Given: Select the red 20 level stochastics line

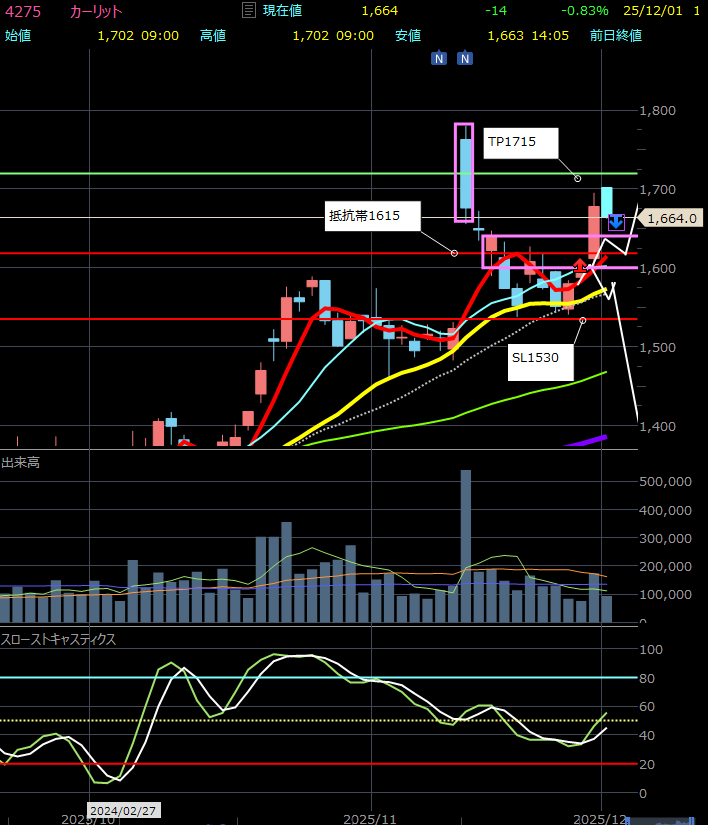Looking at the screenshot, I should (x=300, y=764).
